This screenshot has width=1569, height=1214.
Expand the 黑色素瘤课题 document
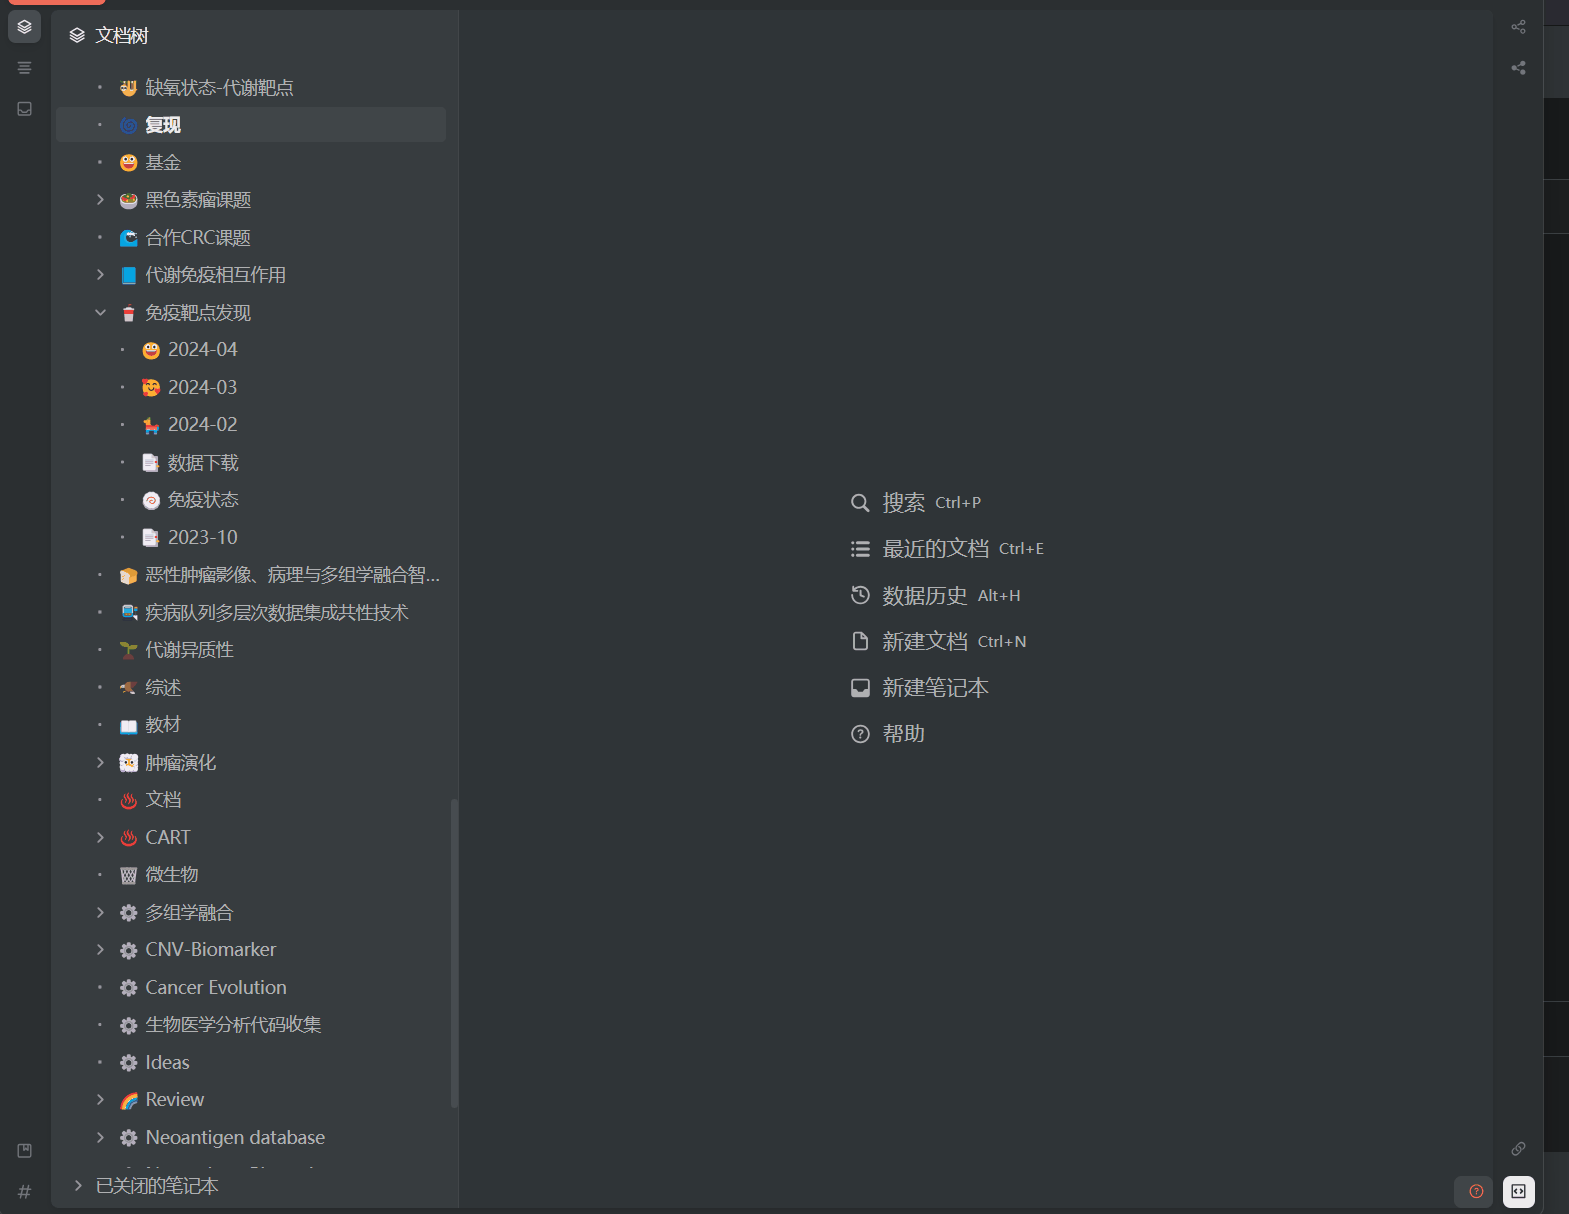click(100, 200)
